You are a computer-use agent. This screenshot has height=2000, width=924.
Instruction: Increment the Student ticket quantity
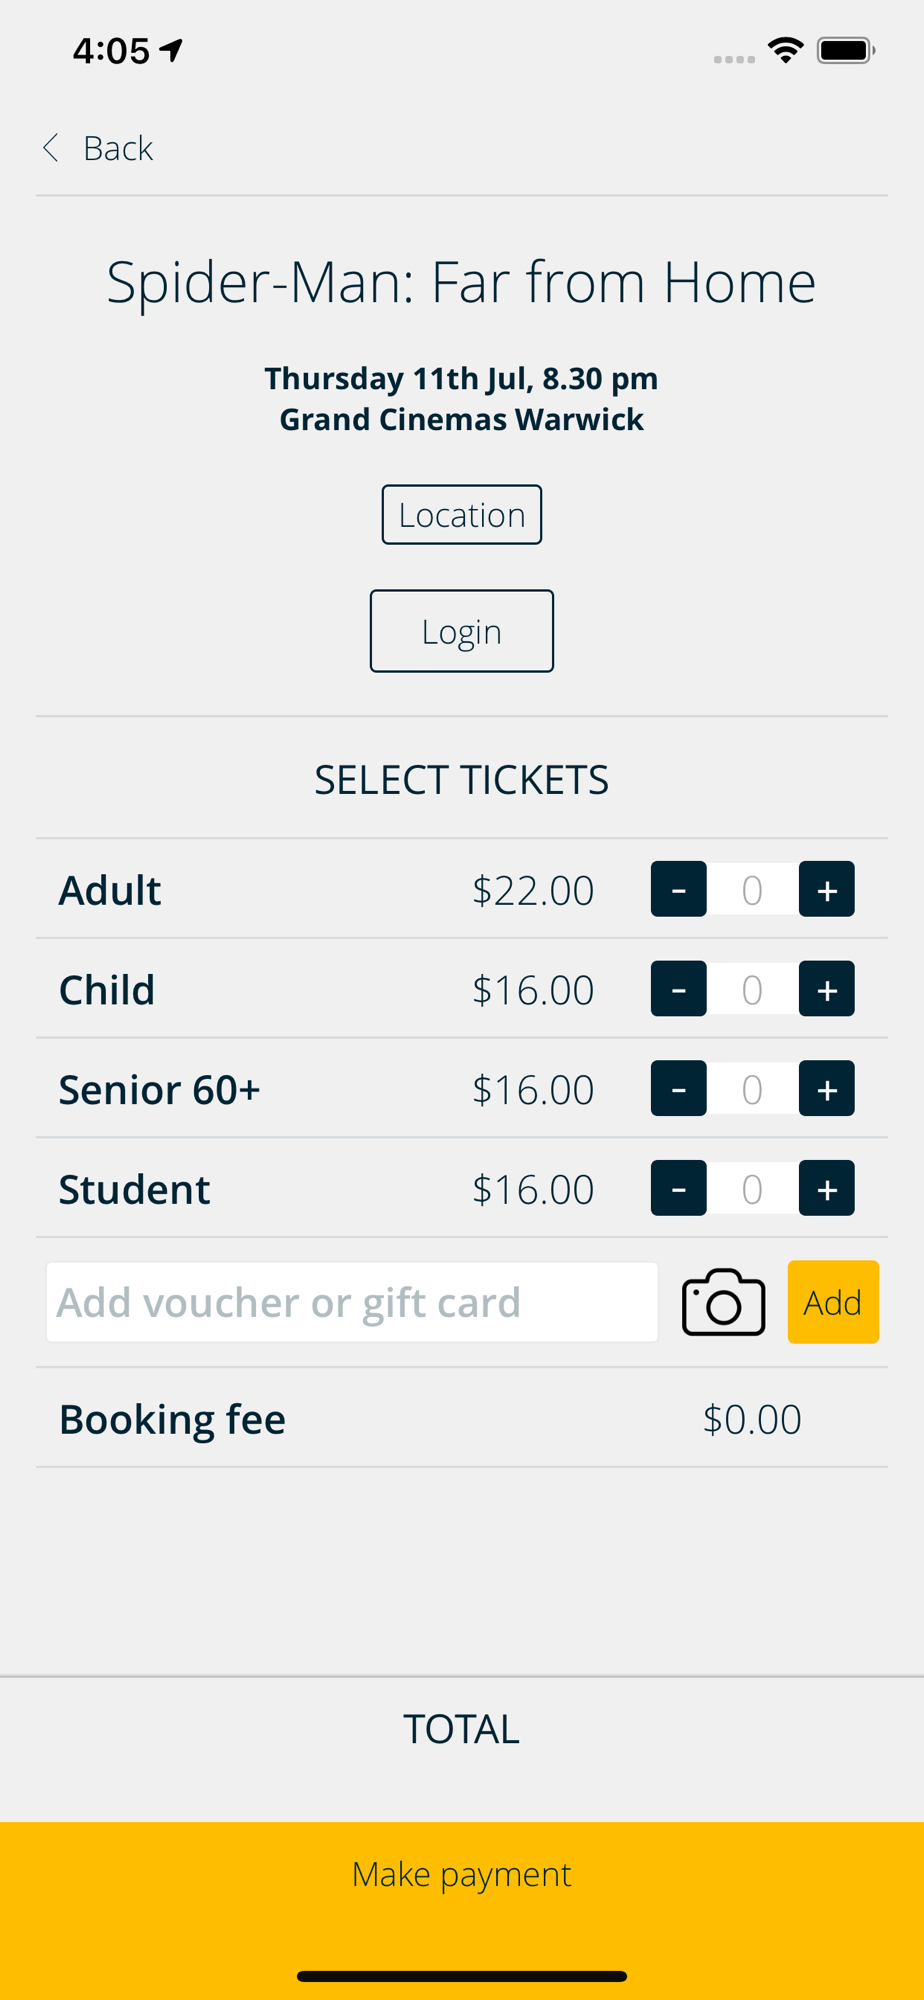click(826, 1188)
